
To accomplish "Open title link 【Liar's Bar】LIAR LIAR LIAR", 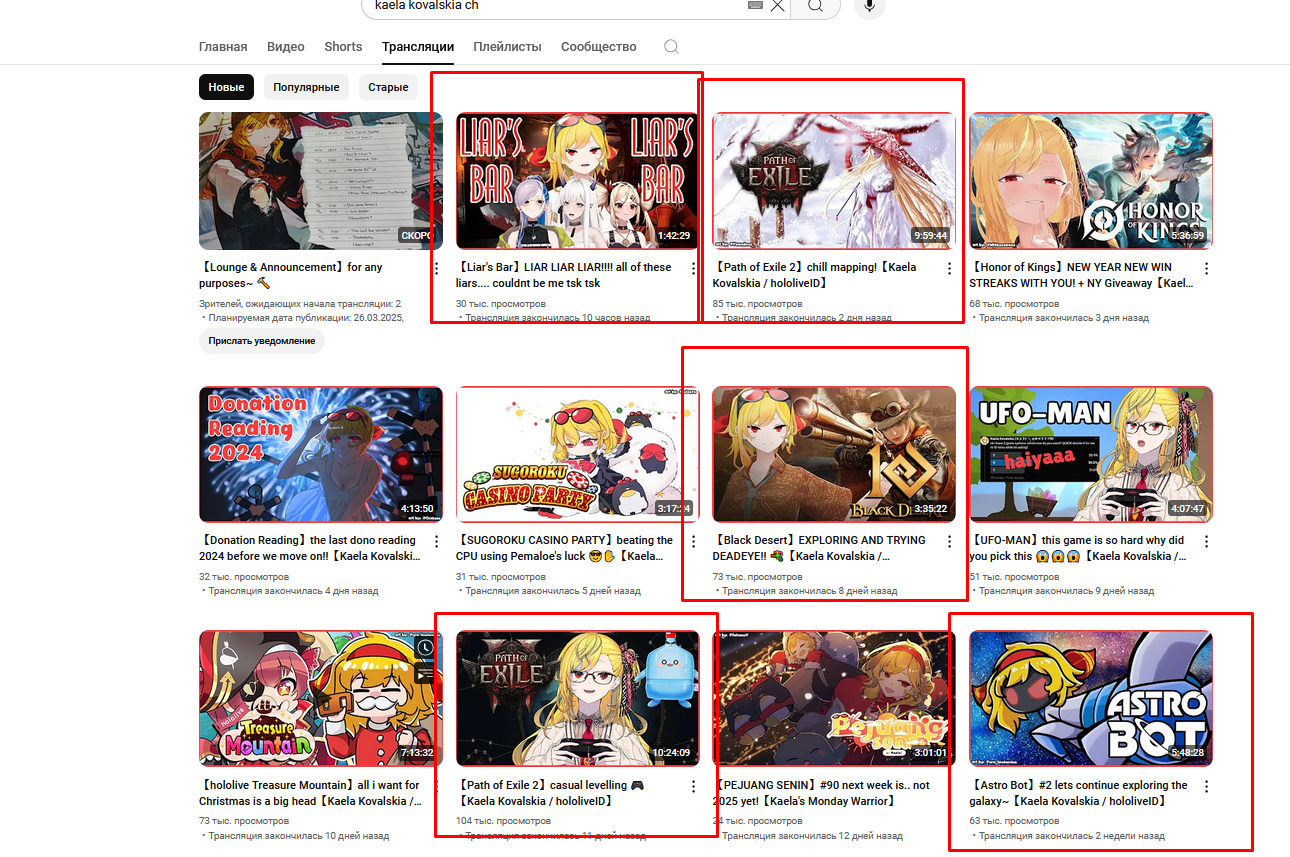I will (564, 275).
